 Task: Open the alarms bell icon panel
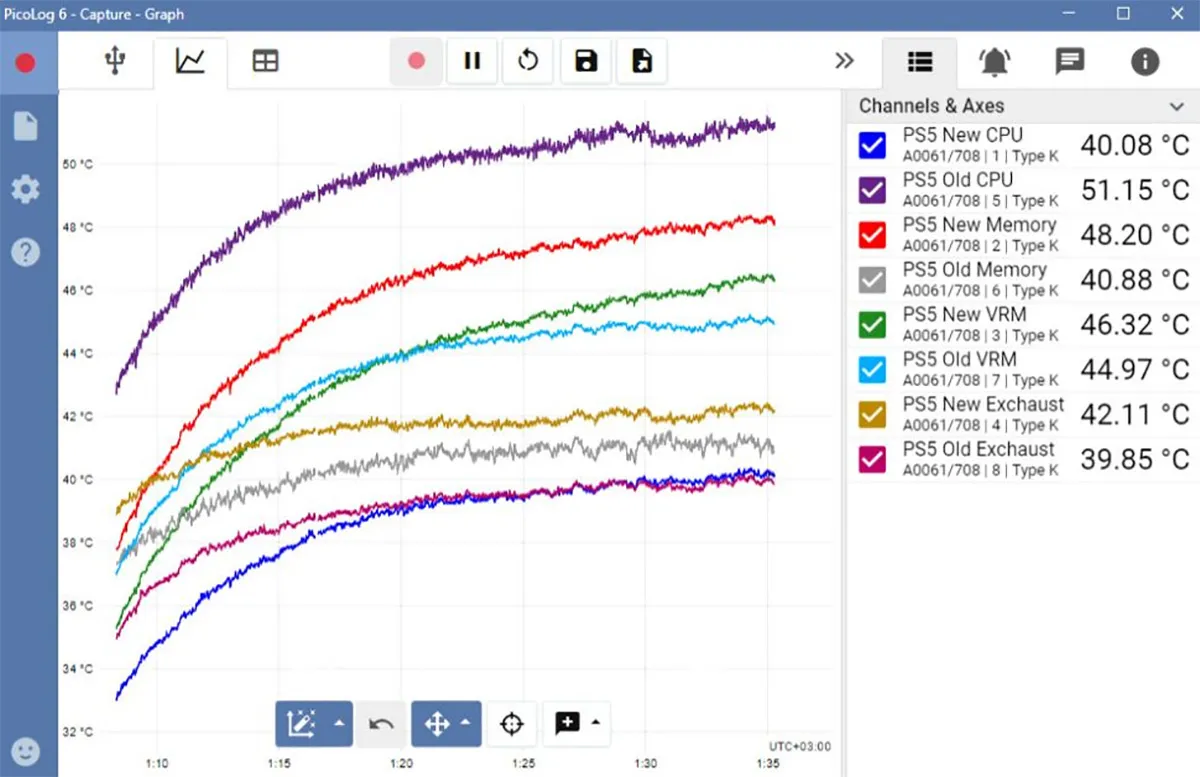coord(994,62)
